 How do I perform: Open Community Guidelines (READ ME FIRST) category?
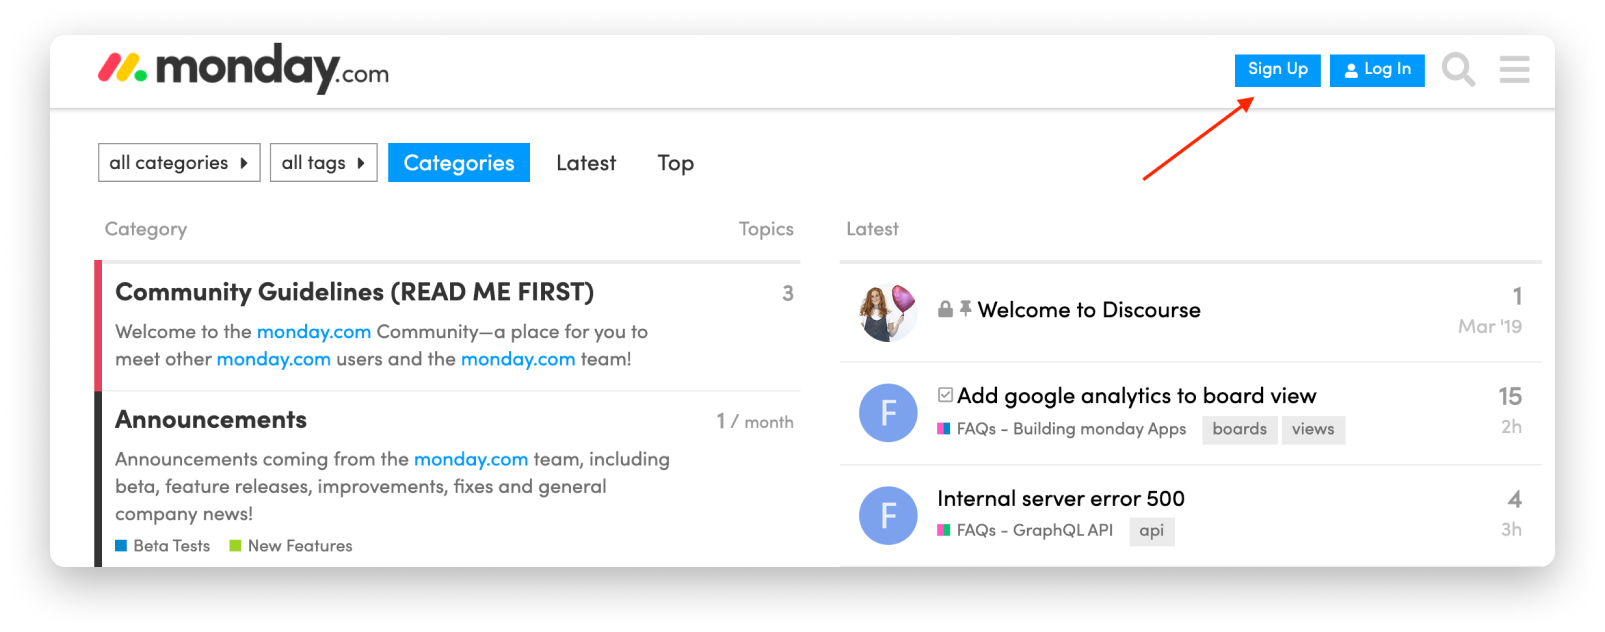354,292
